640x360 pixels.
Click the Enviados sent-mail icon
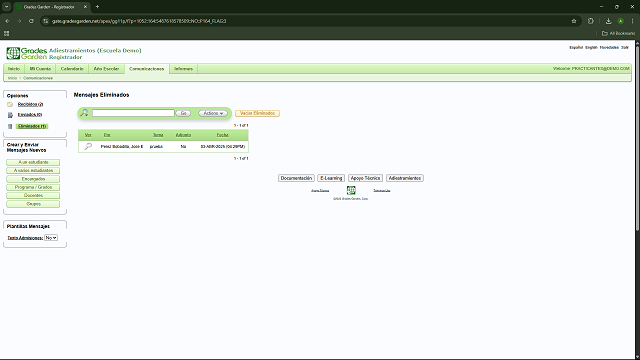(10, 115)
